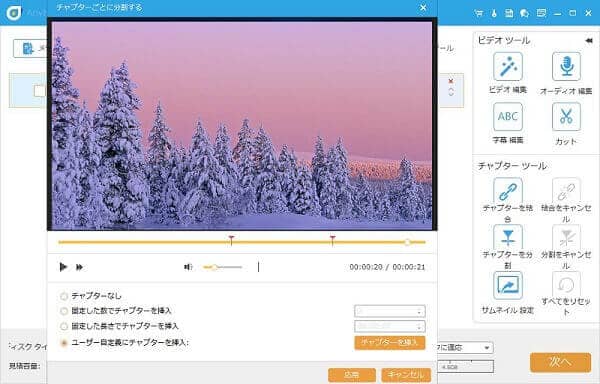Open the Subtitle Edit ABC tool
This screenshot has width=600, height=384.
(508, 116)
